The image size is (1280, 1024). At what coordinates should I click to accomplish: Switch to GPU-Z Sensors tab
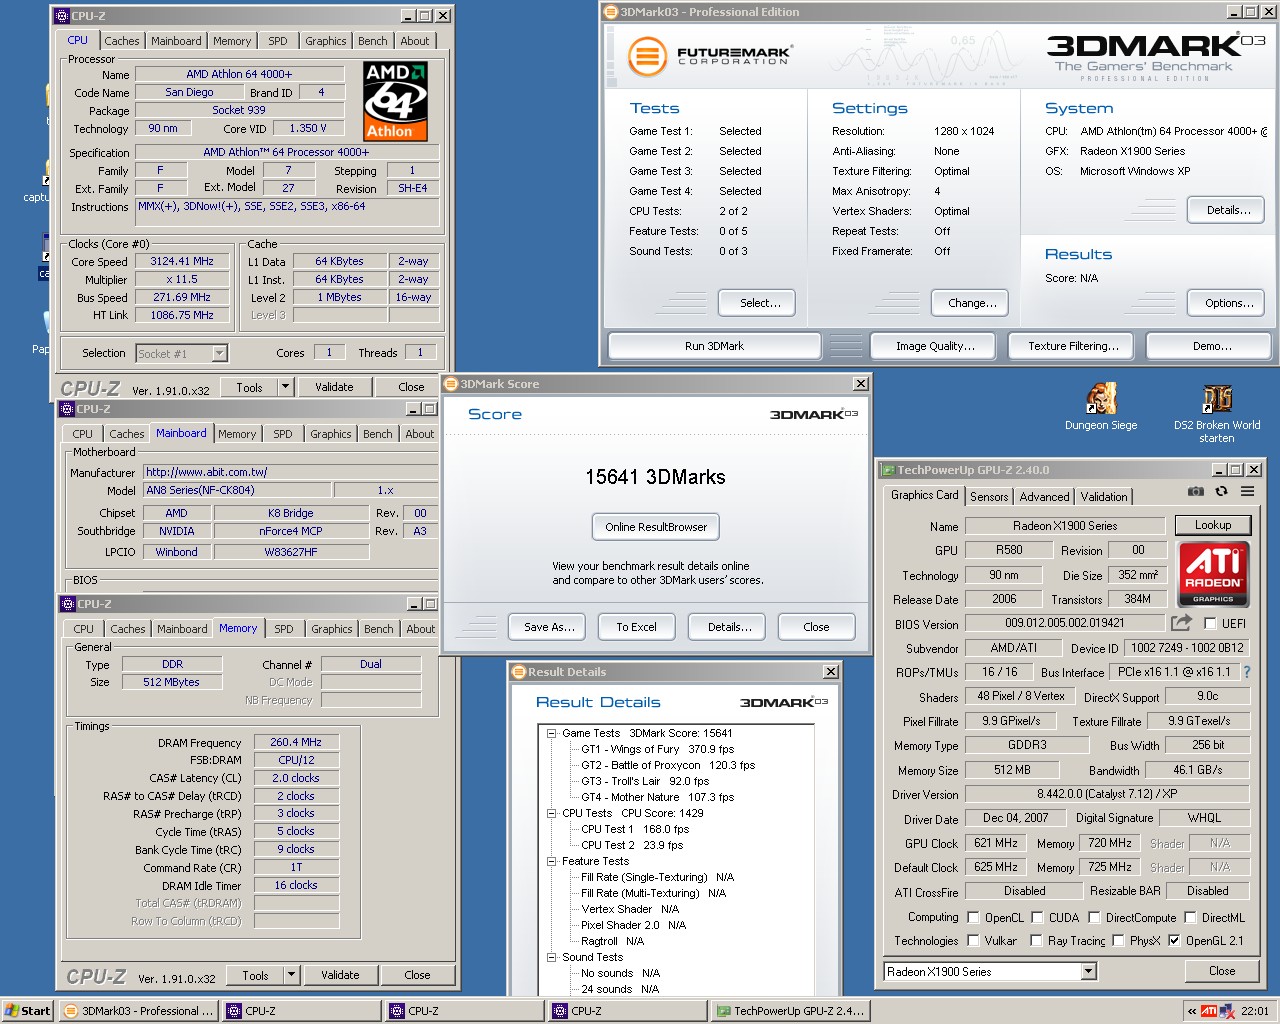pos(989,497)
